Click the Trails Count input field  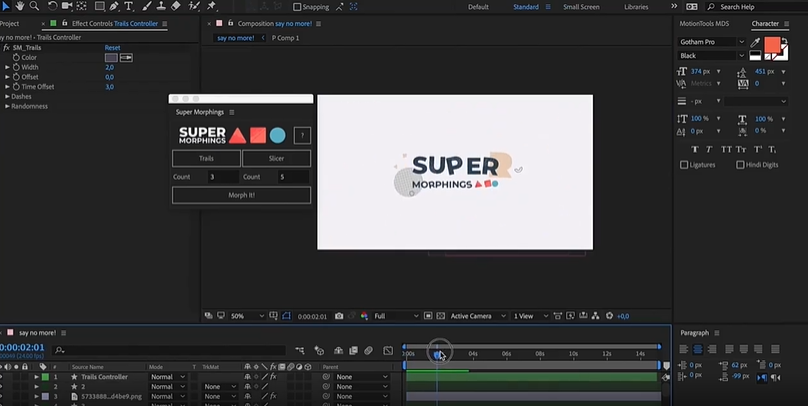coord(223,177)
